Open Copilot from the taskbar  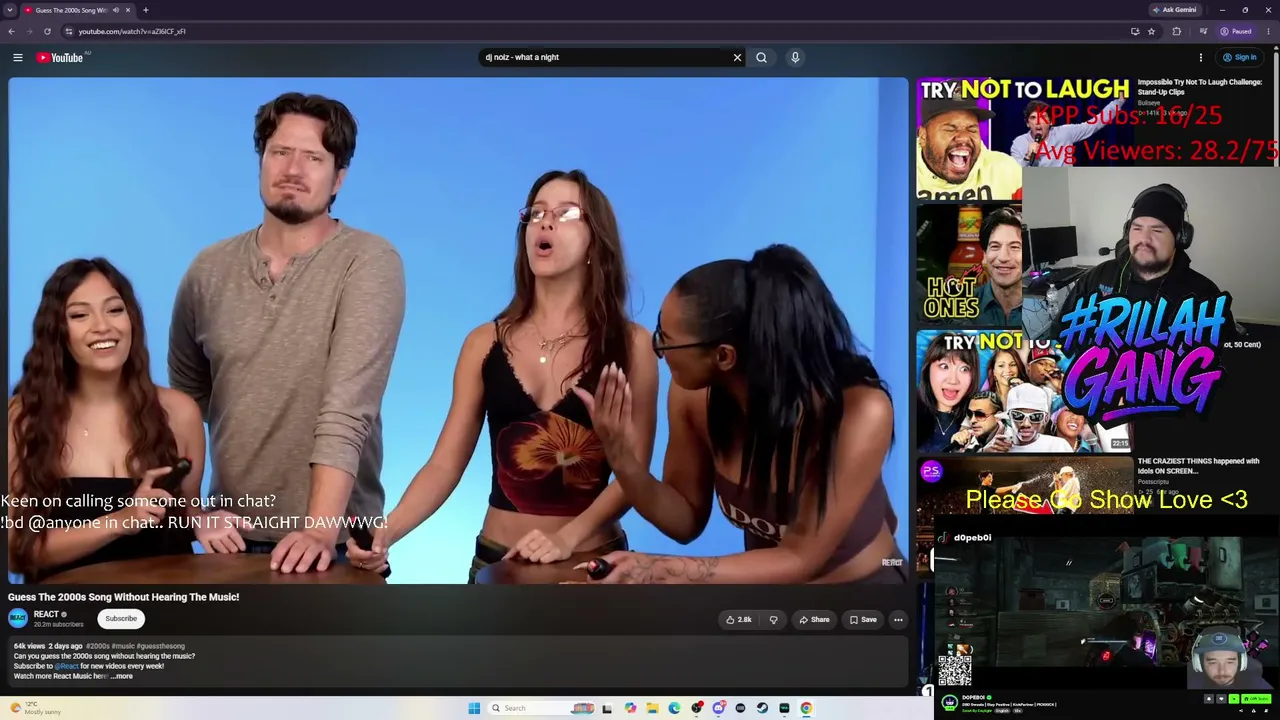(x=630, y=709)
